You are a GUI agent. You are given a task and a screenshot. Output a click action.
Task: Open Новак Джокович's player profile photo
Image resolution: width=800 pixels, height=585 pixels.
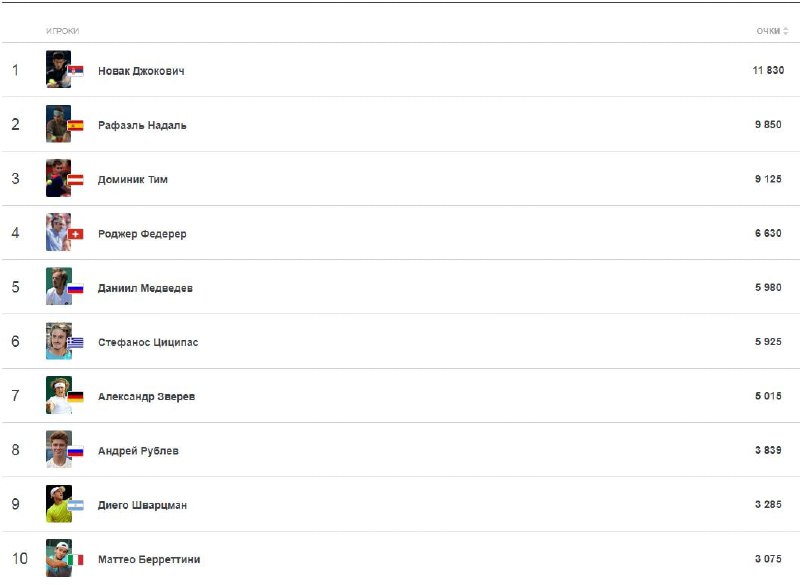pos(57,70)
